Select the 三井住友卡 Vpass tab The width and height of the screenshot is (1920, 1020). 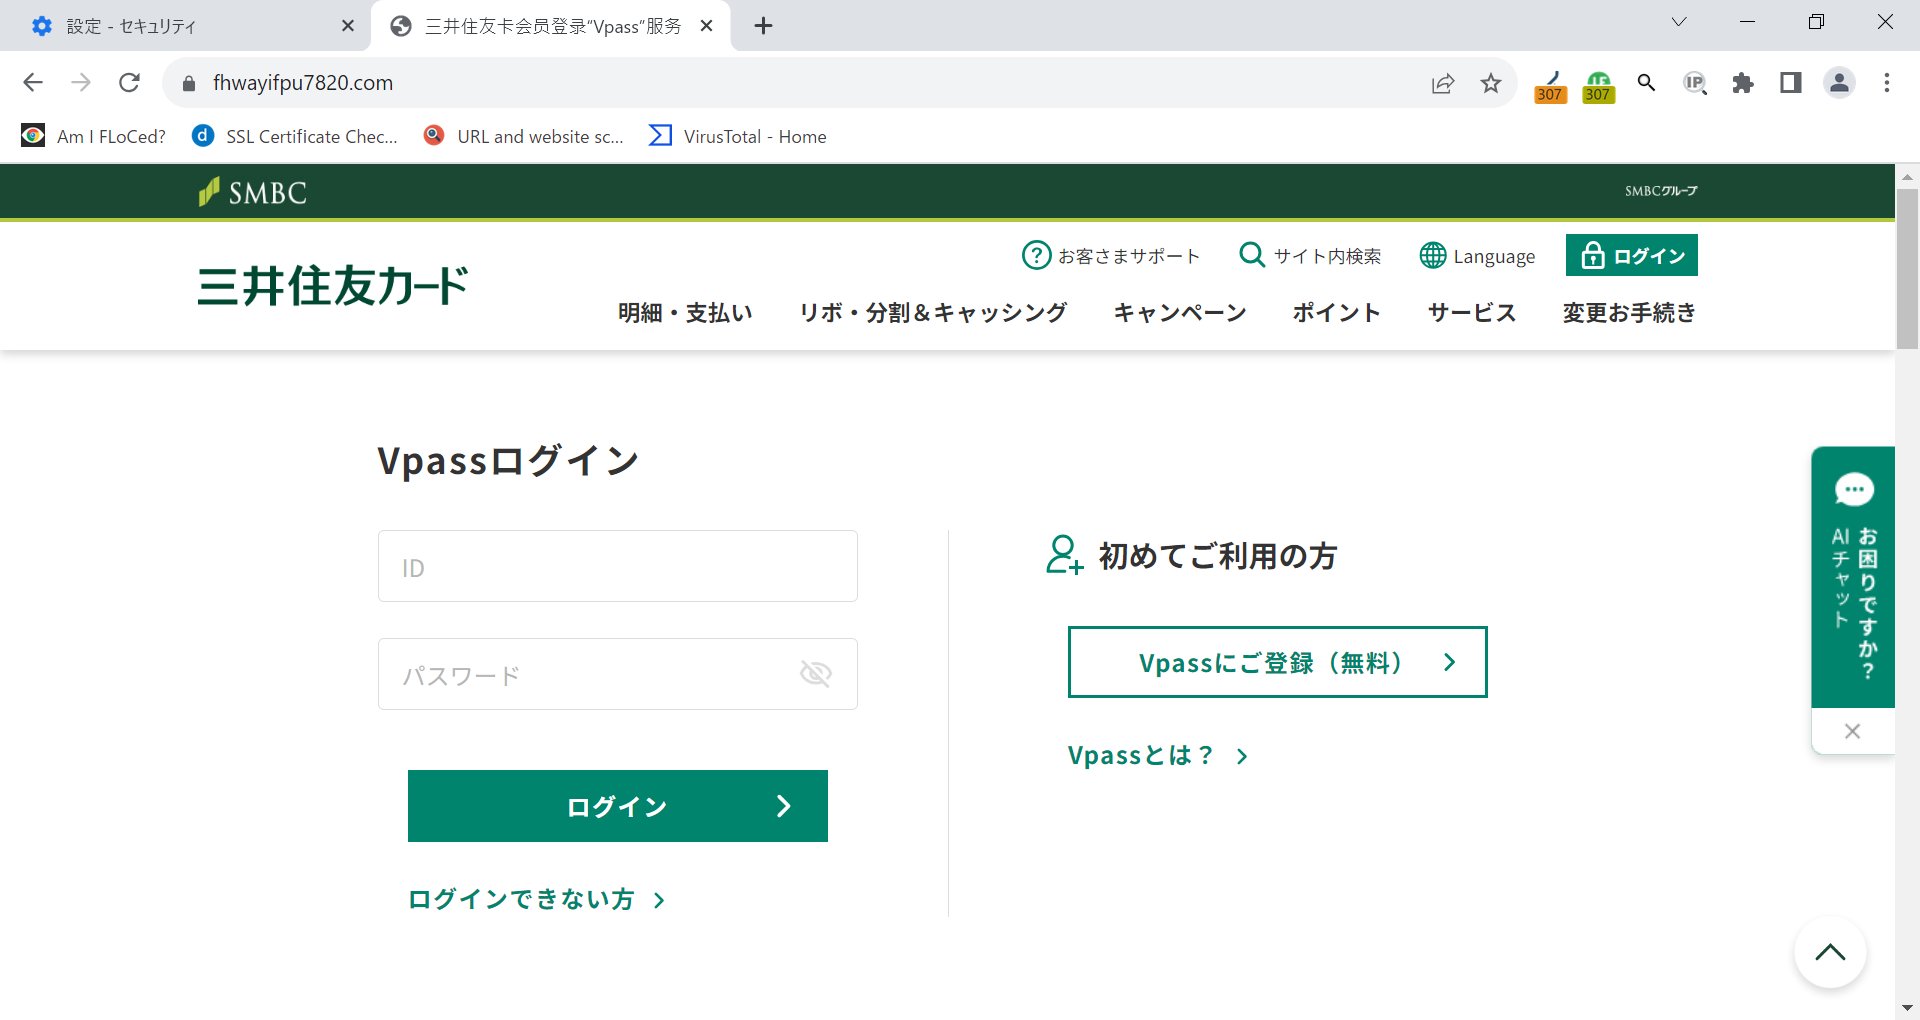tap(550, 26)
